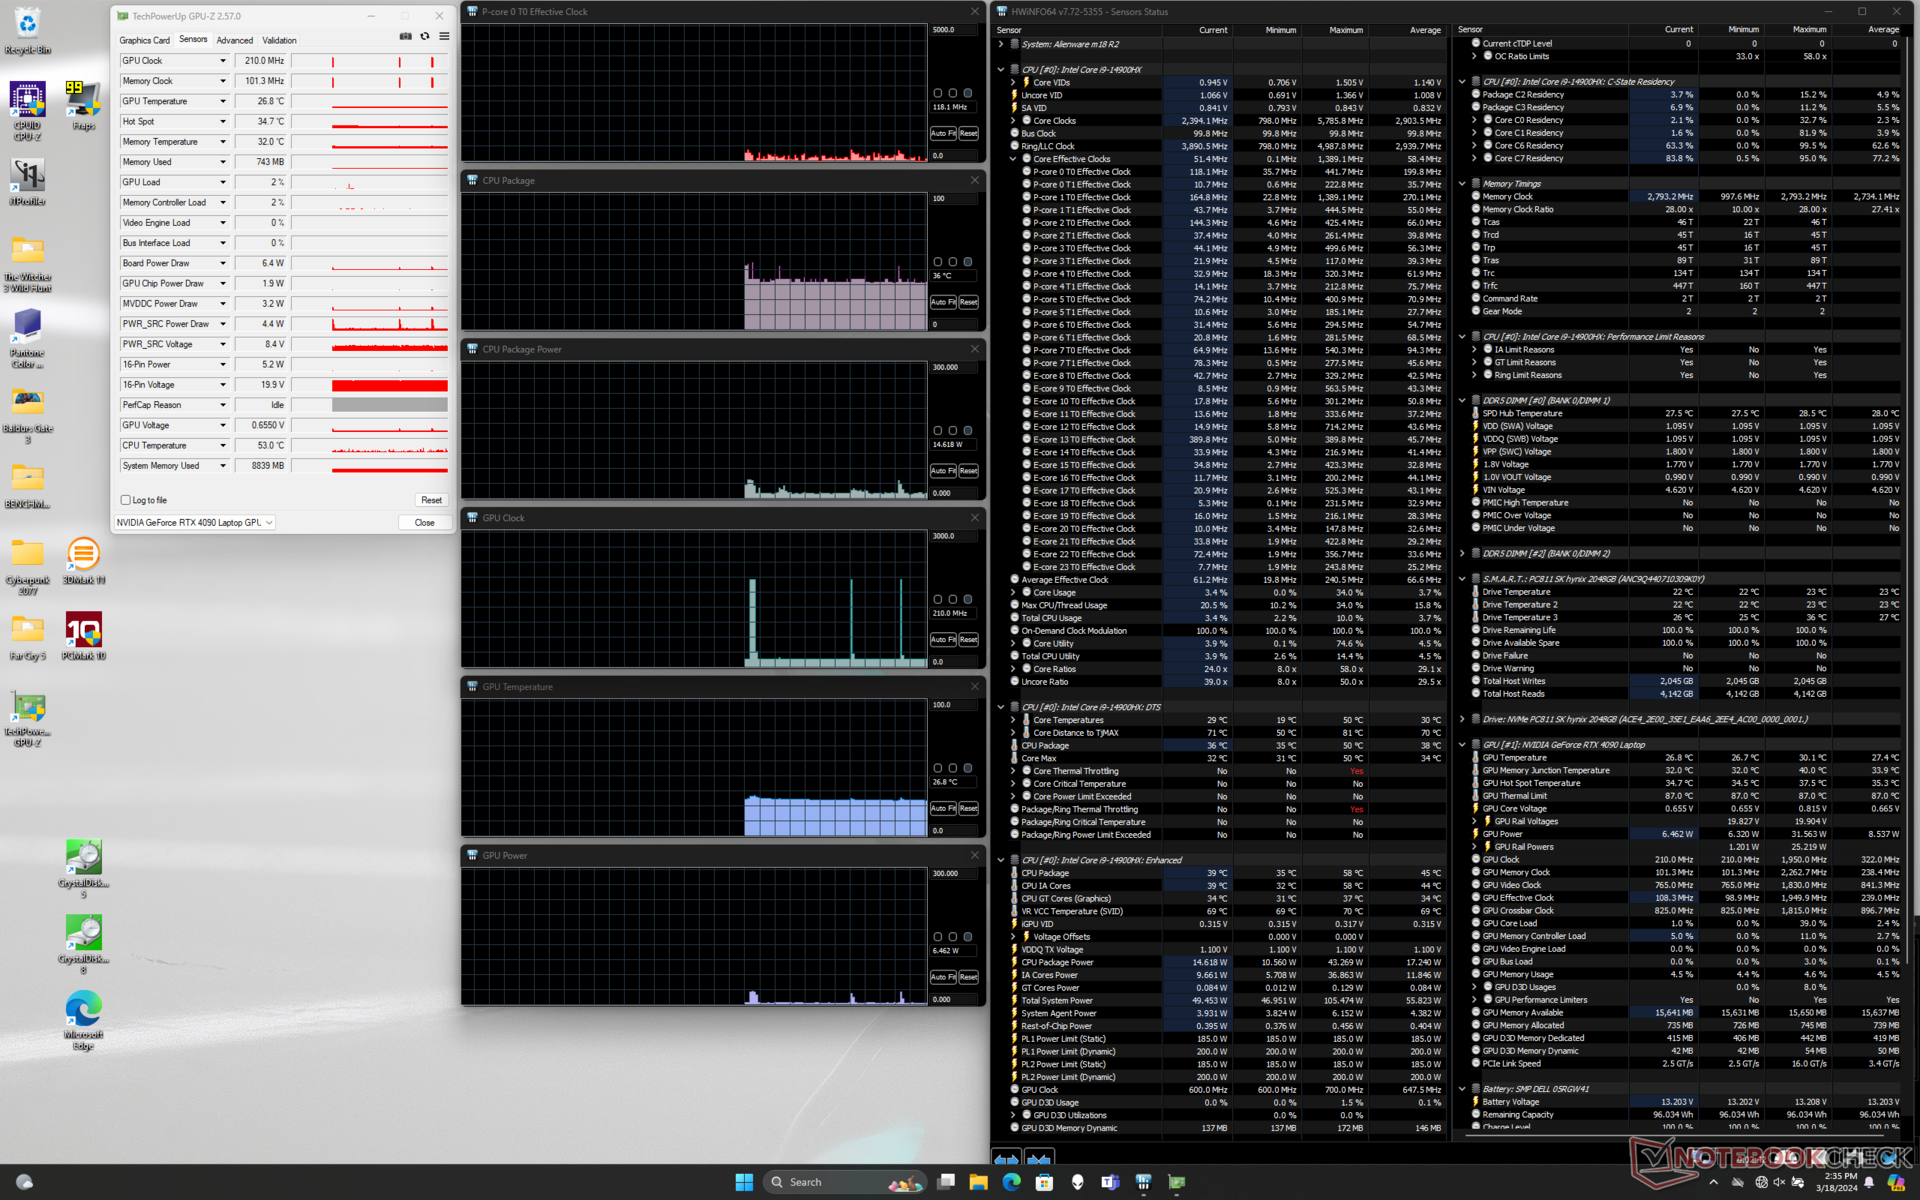Click Reset on CPU Package graph

click(969, 302)
